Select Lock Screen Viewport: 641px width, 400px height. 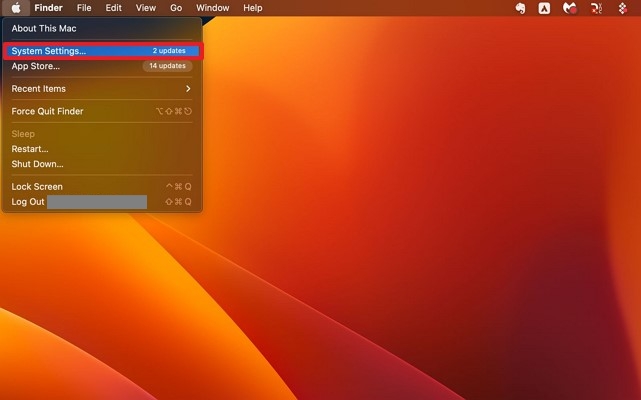point(37,187)
